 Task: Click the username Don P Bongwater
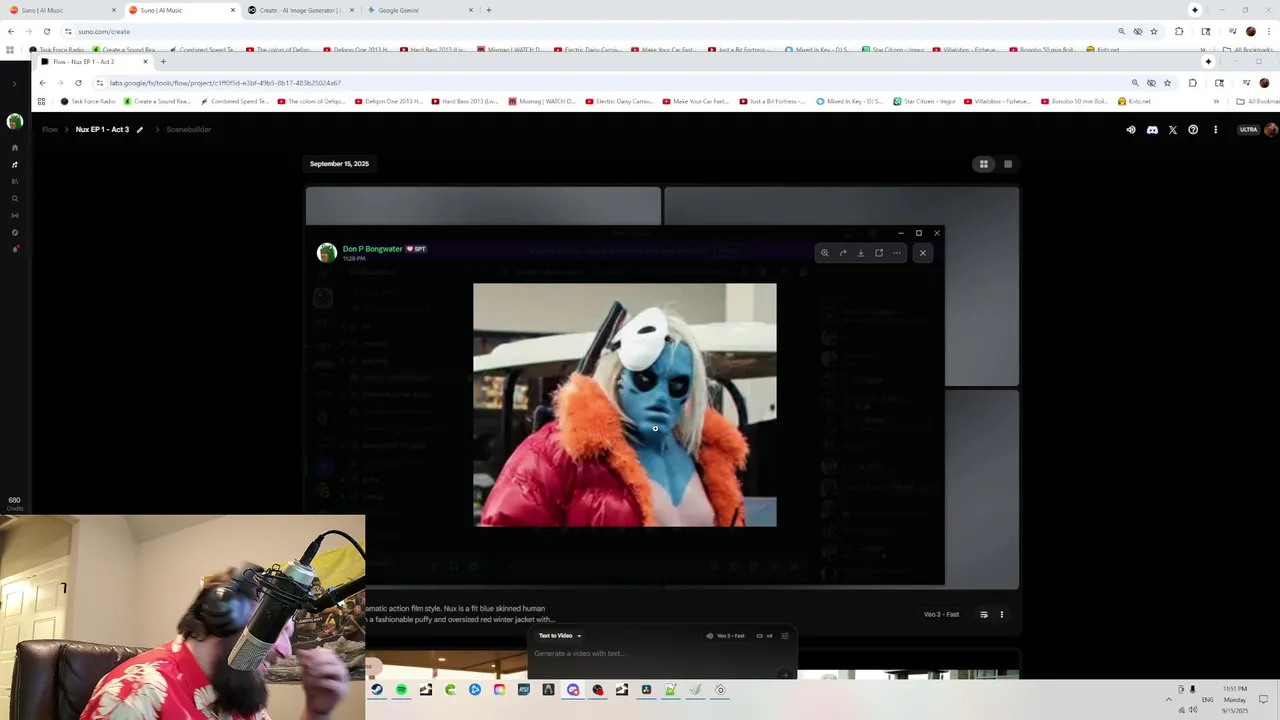click(372, 249)
